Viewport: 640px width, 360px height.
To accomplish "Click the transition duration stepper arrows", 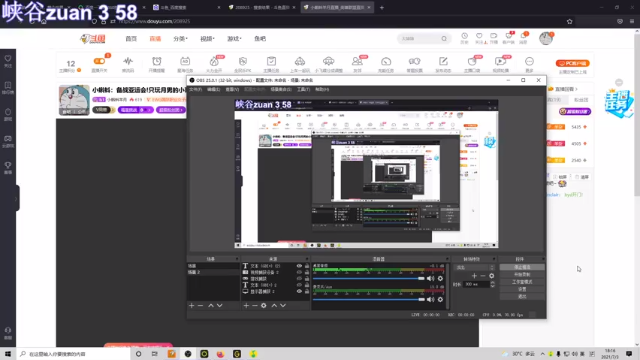I will tap(492, 284).
